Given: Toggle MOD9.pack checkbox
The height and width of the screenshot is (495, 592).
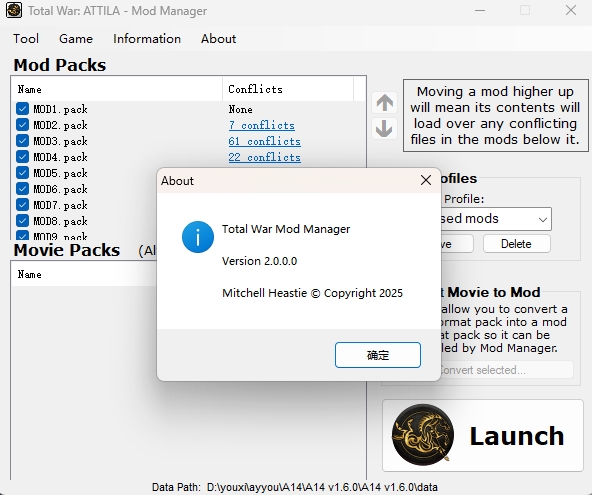Looking at the screenshot, I should 22,235.
